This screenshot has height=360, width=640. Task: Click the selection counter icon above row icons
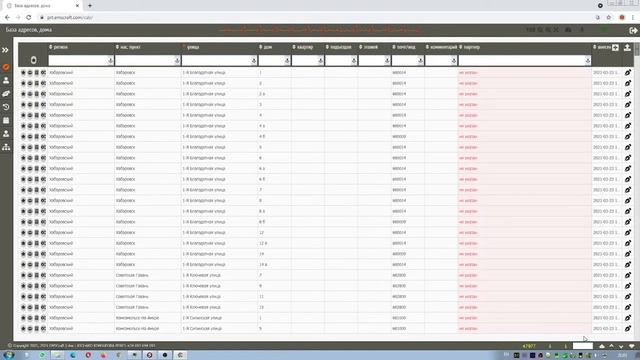[33, 60]
